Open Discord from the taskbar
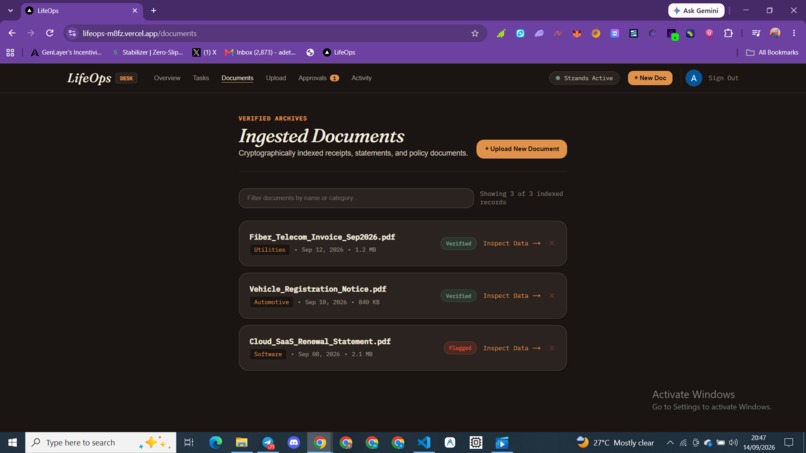The height and width of the screenshot is (453, 806). point(294,442)
